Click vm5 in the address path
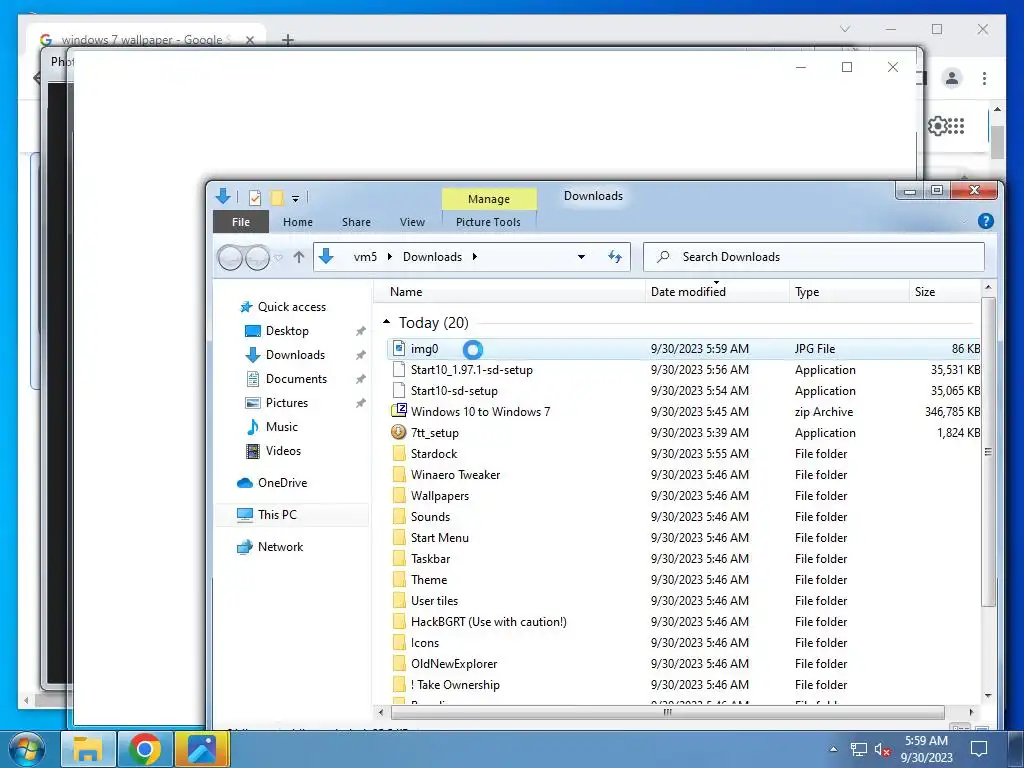 point(365,257)
